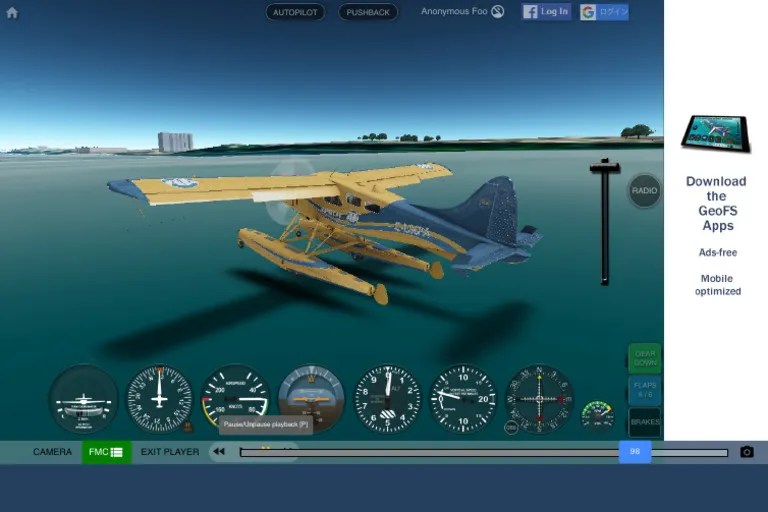
Task: Open the FMC panel
Action: [x=106, y=452]
